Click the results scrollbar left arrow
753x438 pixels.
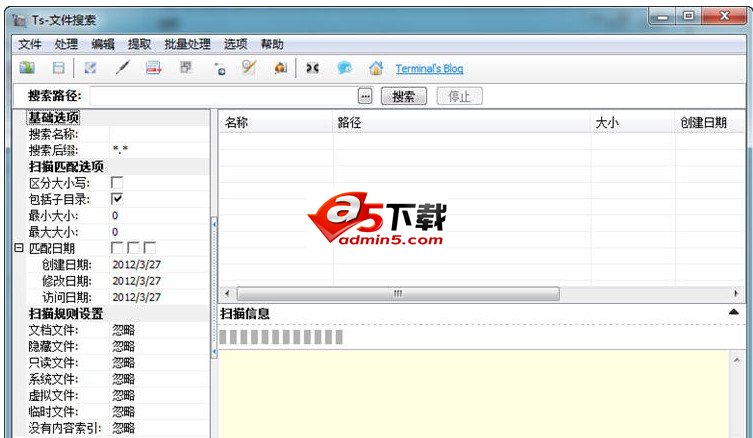pyautogui.click(x=227, y=293)
